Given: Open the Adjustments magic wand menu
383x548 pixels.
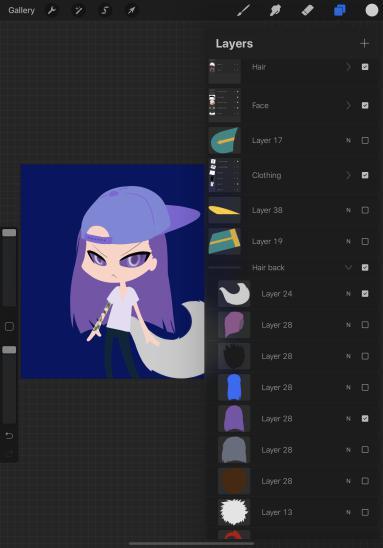Looking at the screenshot, I should point(78,10).
